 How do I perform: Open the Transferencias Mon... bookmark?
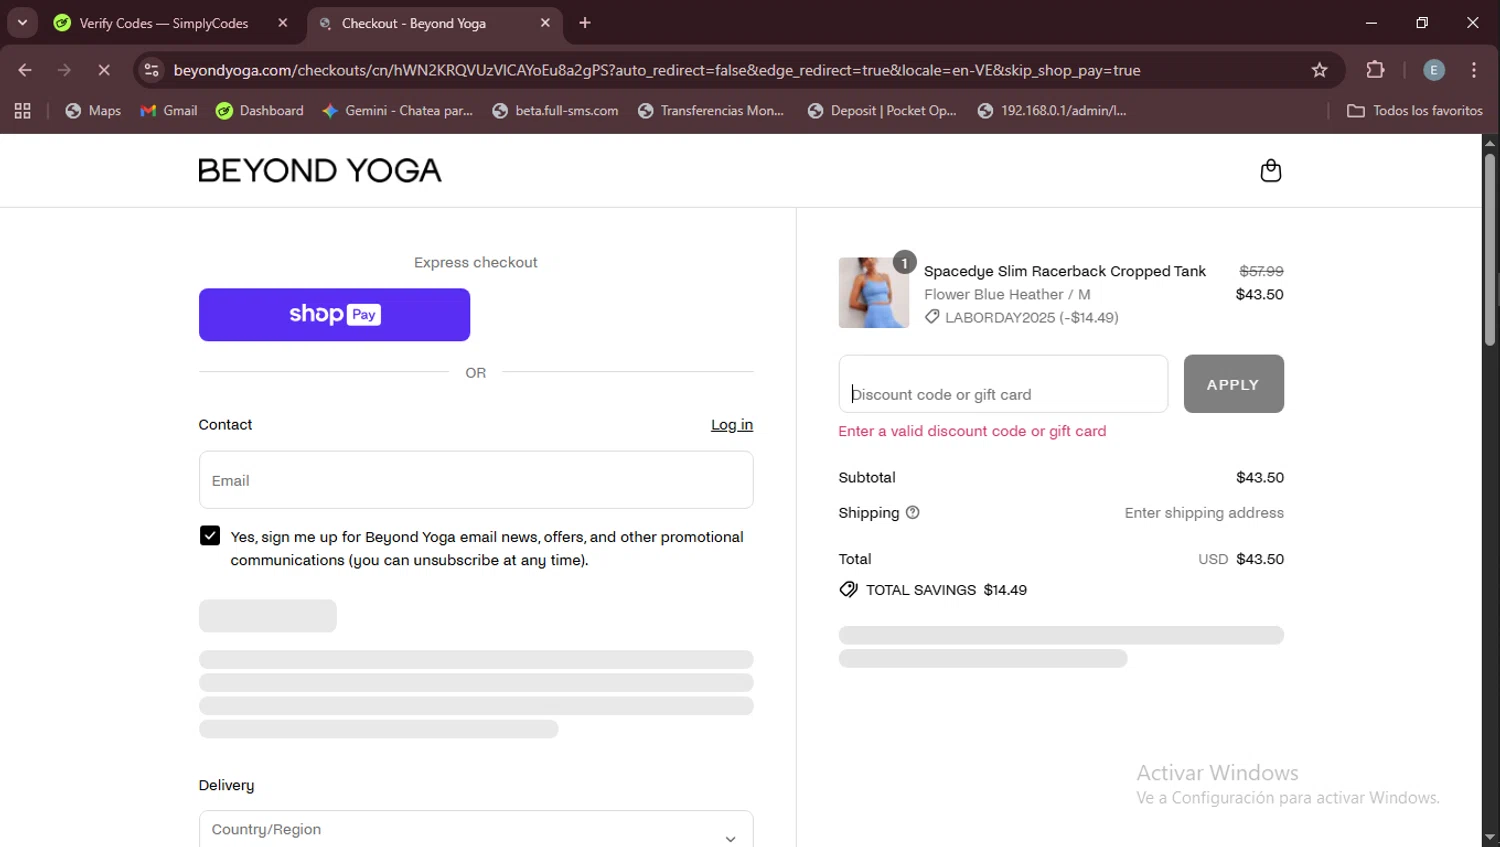pyautogui.click(x=711, y=111)
